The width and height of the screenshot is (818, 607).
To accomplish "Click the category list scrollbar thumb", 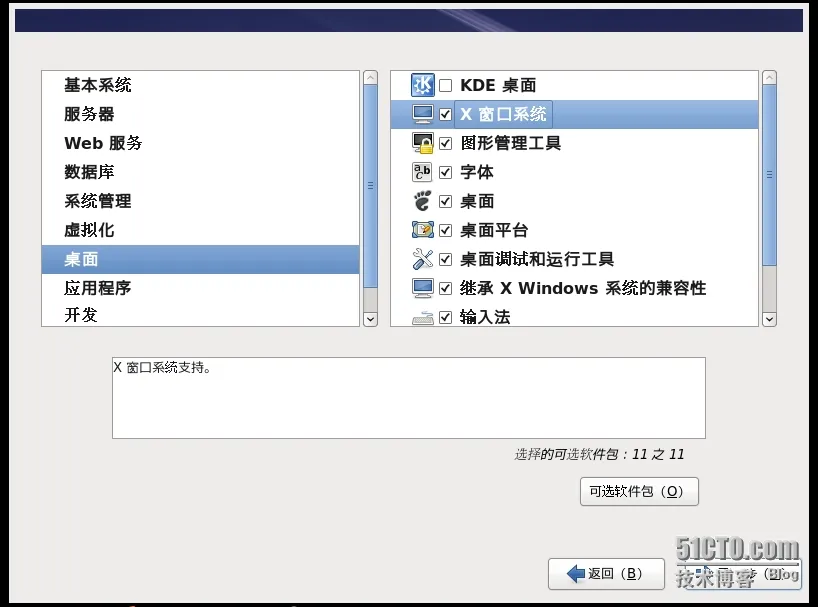I will pyautogui.click(x=370, y=186).
